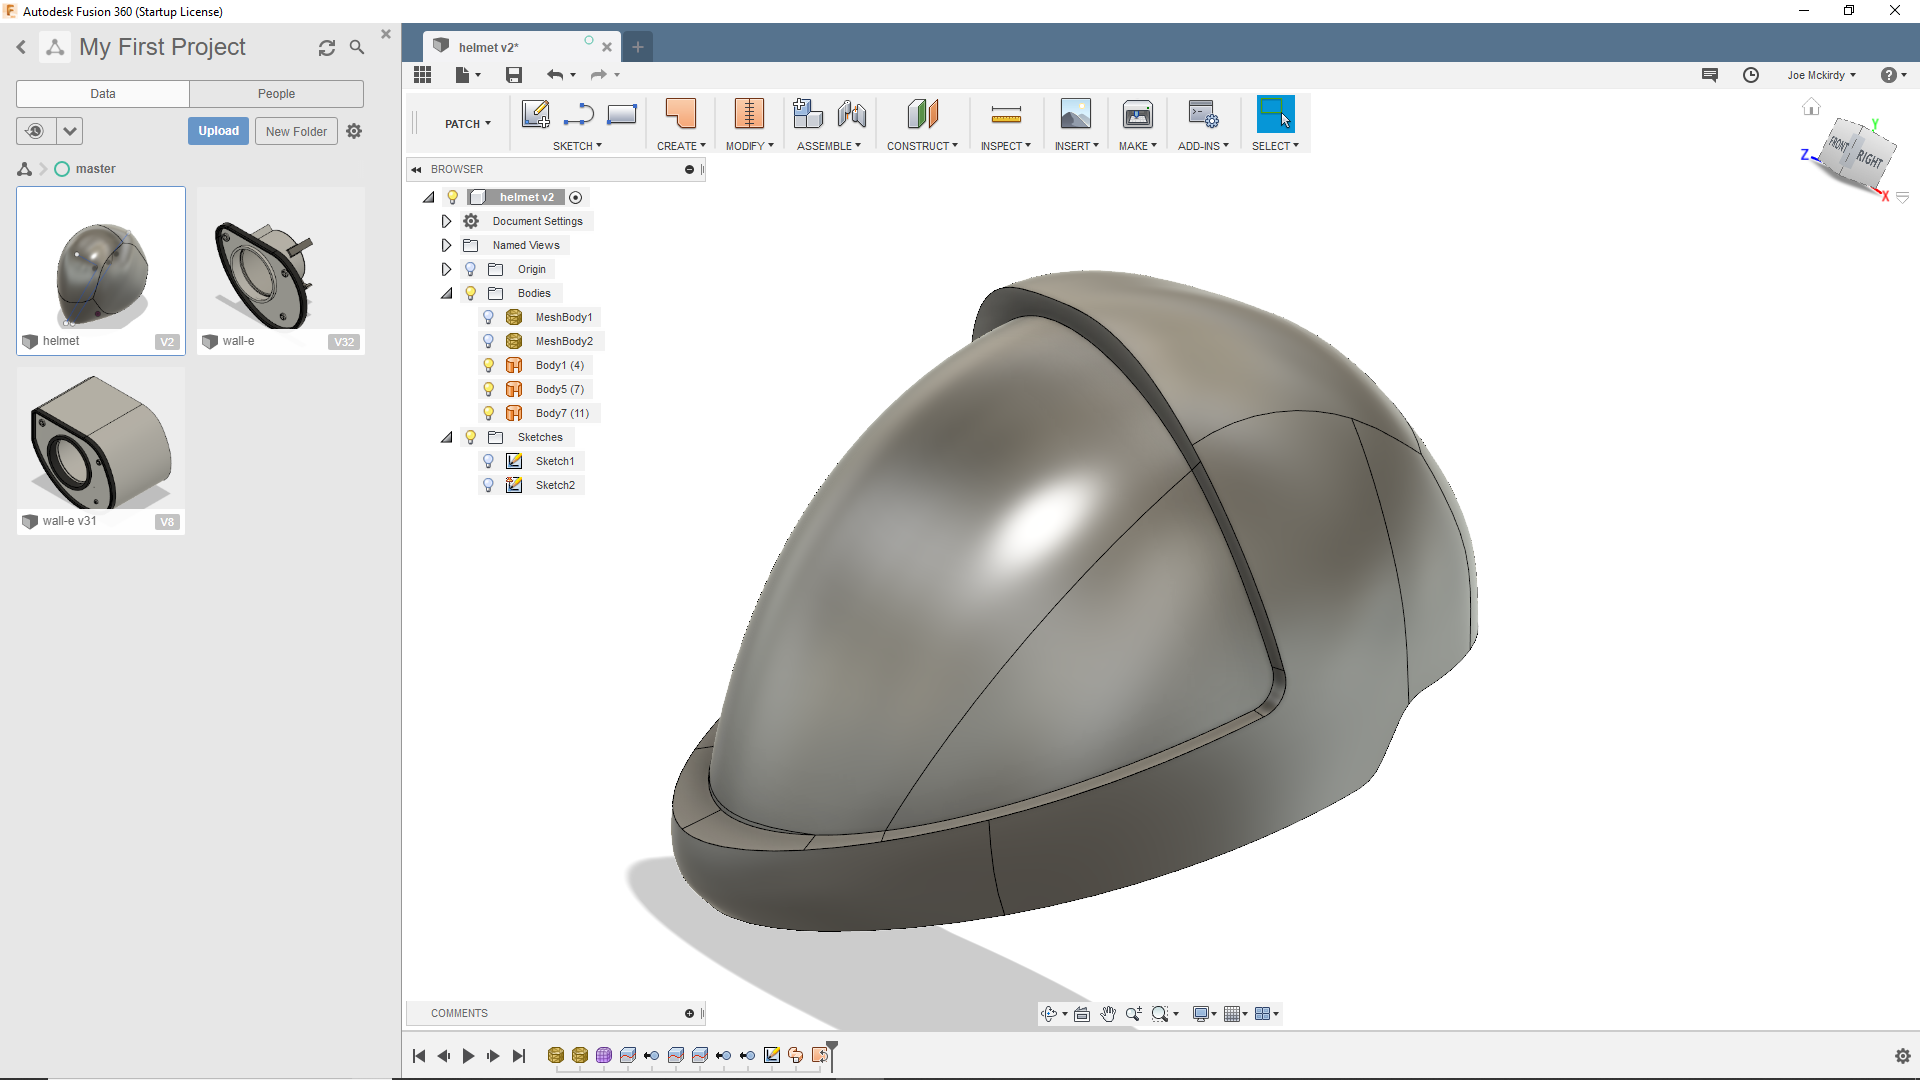Click the Insert image icon
This screenshot has height=1080, width=1920.
point(1075,115)
